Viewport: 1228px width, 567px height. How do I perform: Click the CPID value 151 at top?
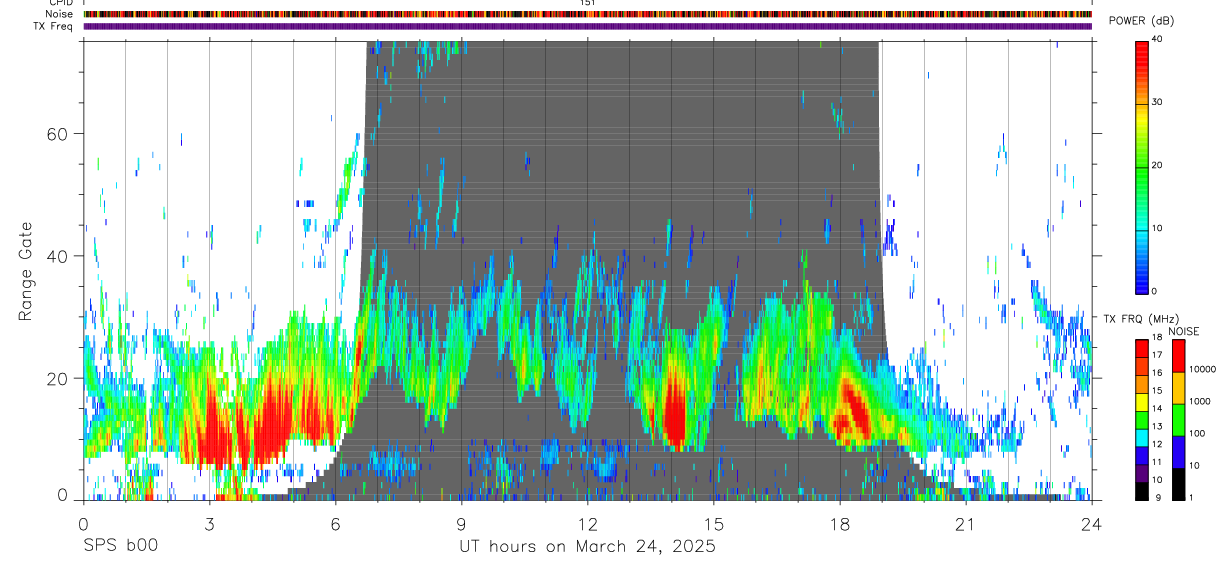point(587,3)
